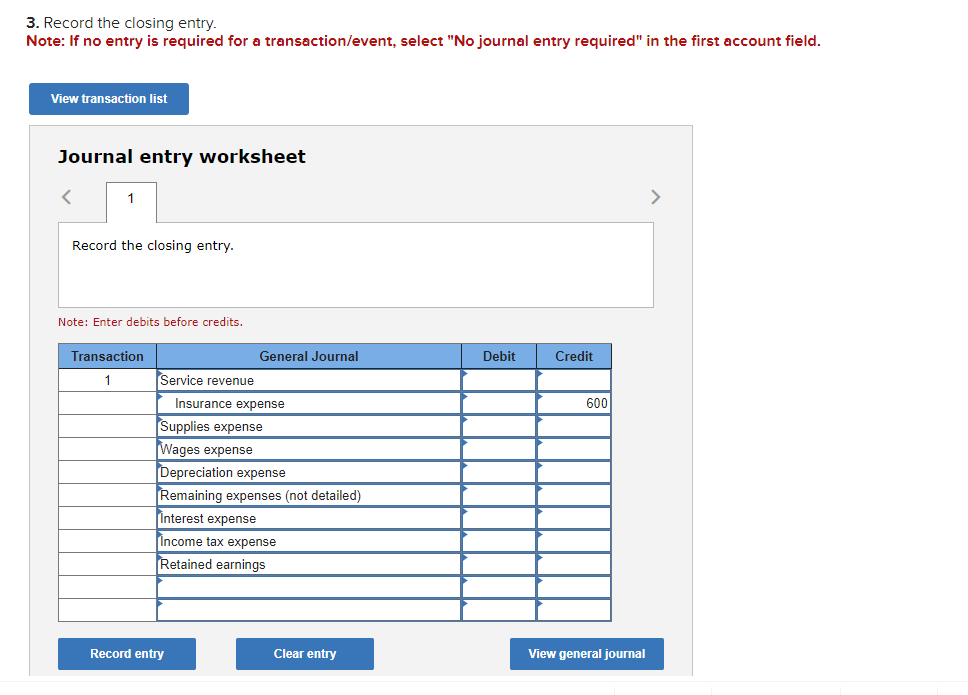Select the Service revenue debit field
This screenshot has width=968, height=695.
pos(498,380)
